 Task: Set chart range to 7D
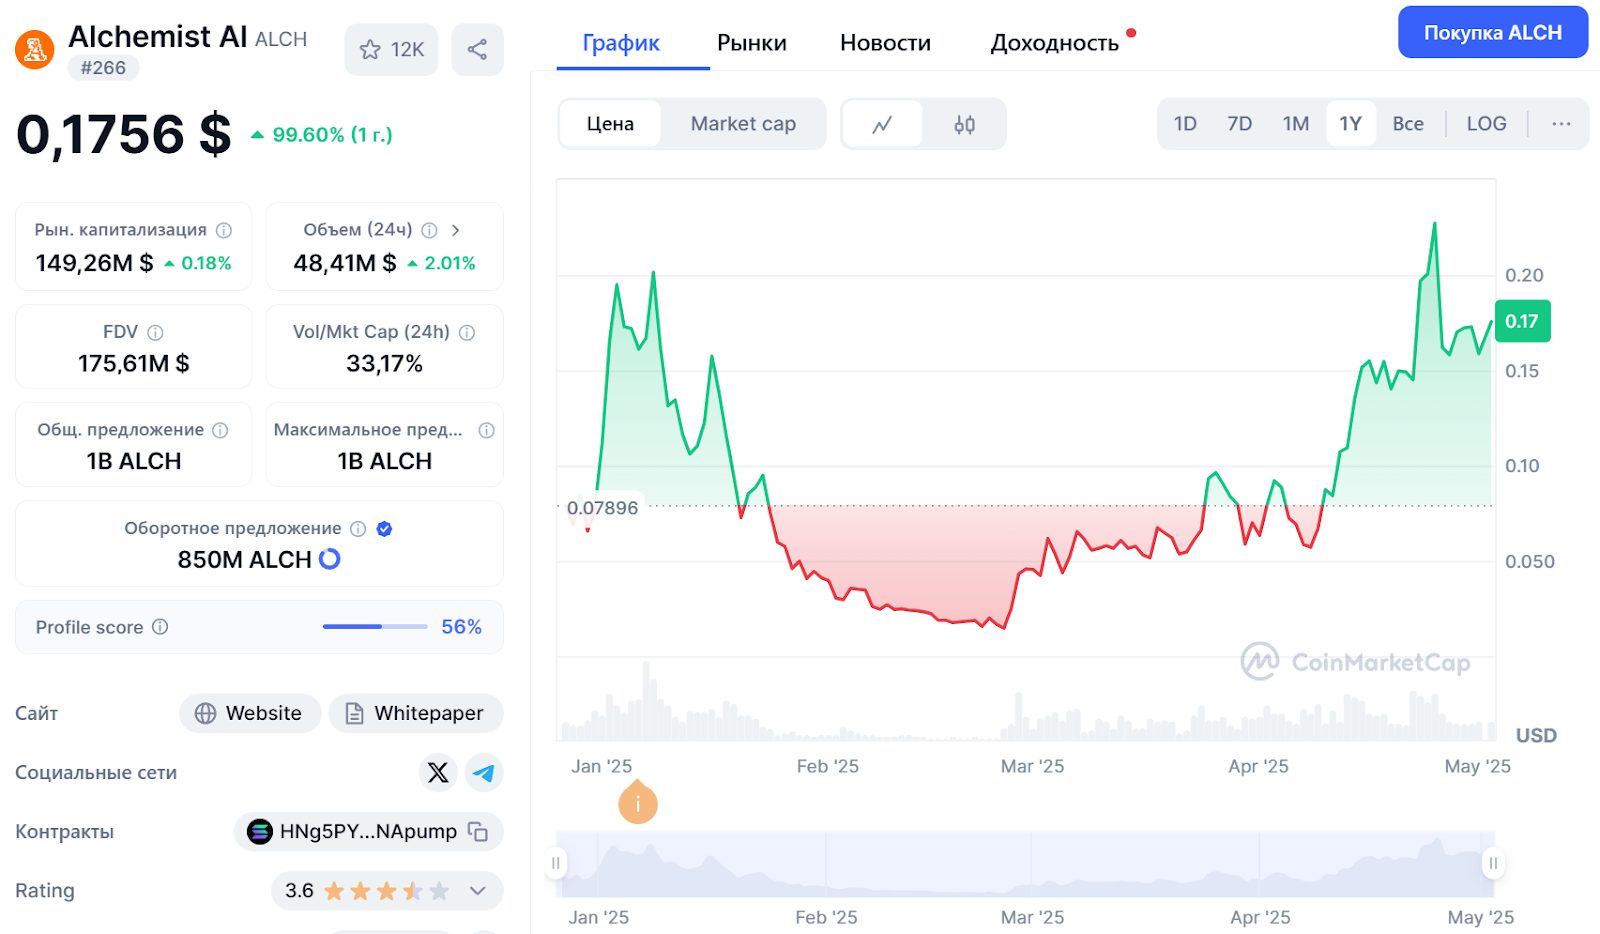tap(1239, 124)
